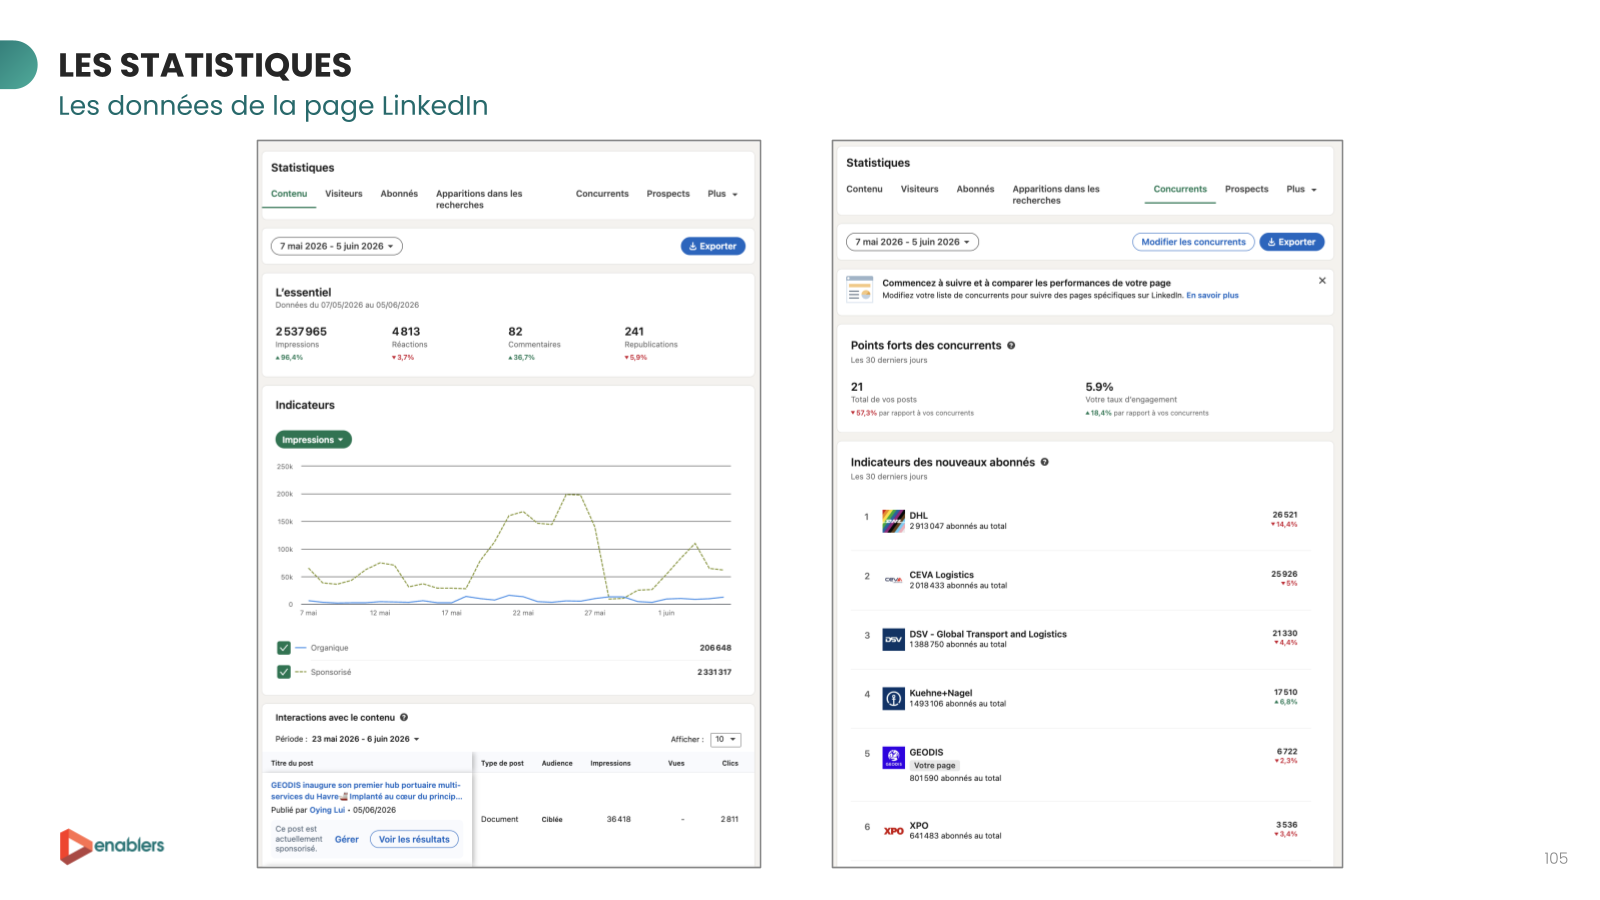Viewport: 1600px width, 900px height.
Task: Click the 26 521 new followers value
Action: (1285, 515)
